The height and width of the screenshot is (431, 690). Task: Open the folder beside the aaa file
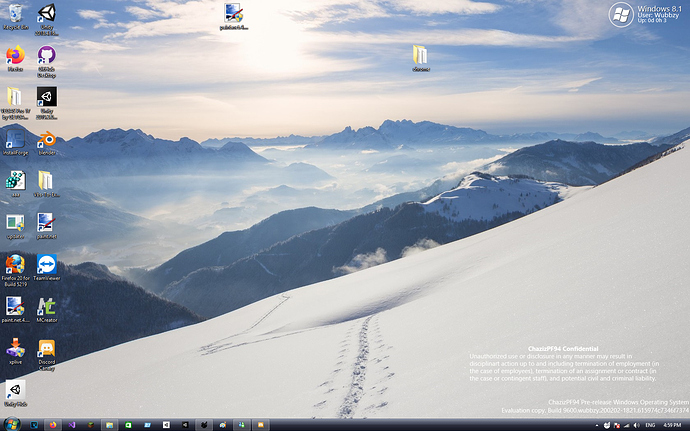click(x=47, y=184)
